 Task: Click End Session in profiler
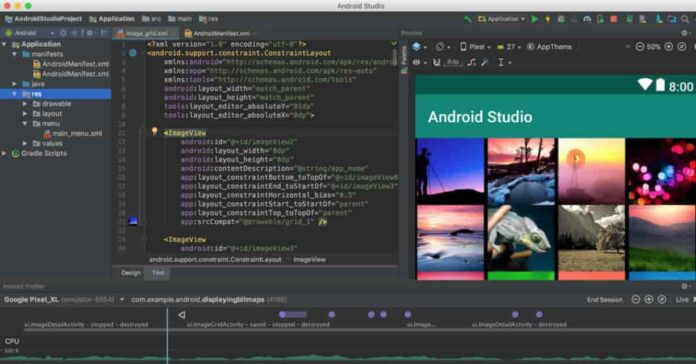(x=605, y=300)
